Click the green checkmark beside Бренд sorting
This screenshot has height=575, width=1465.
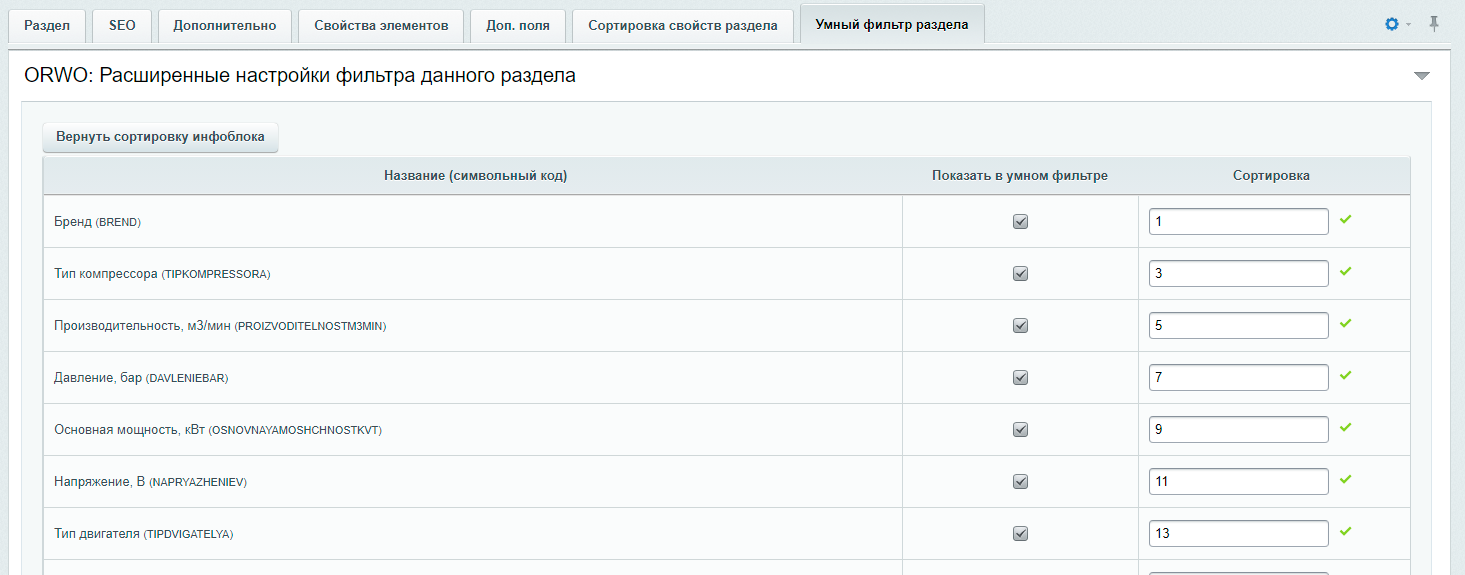(x=1346, y=219)
